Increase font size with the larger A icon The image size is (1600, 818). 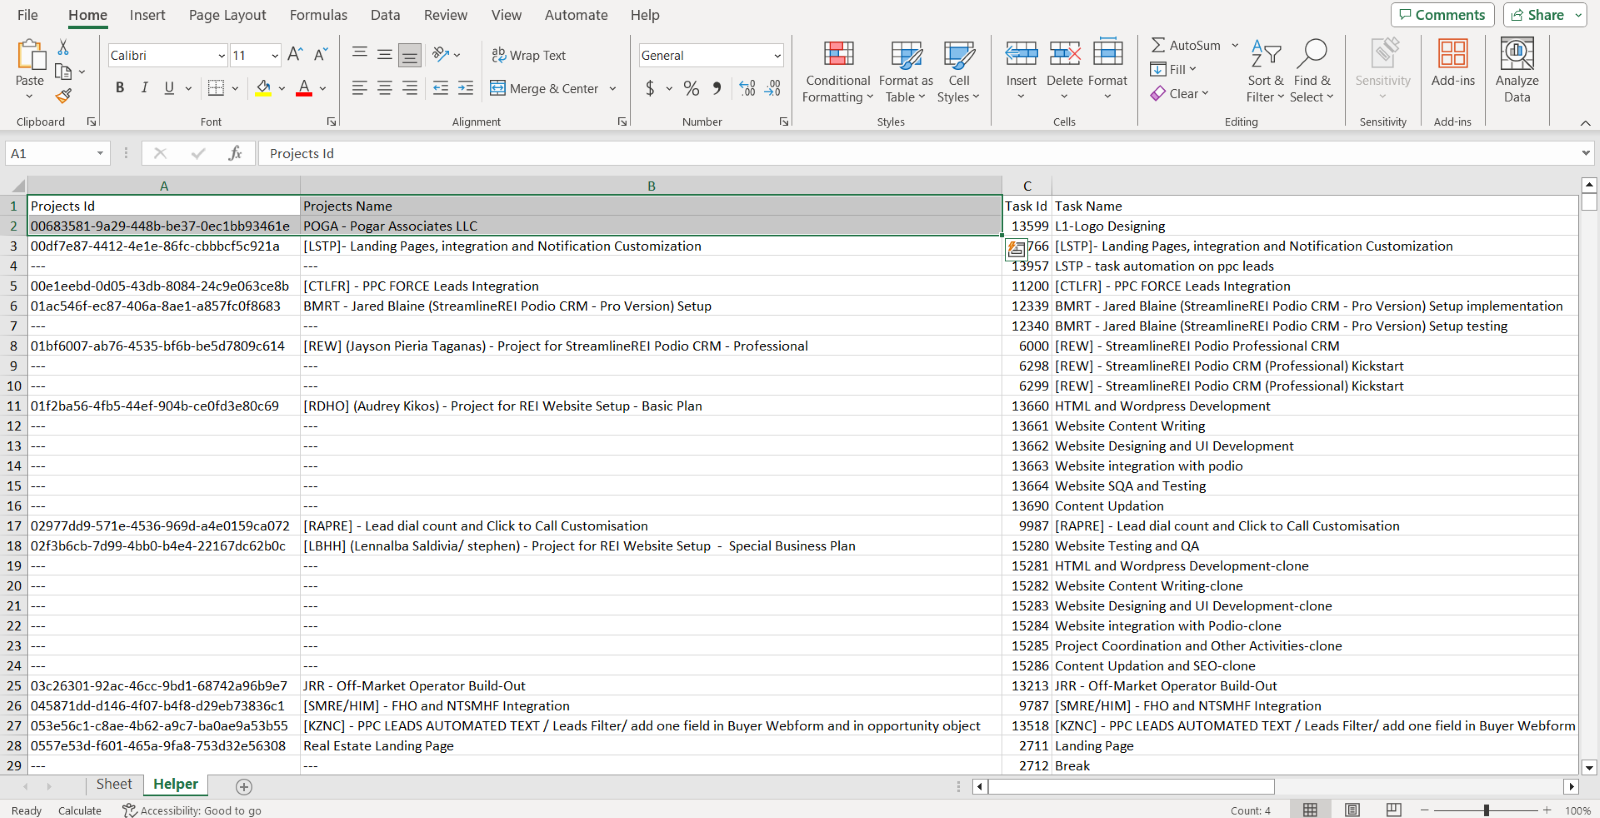(x=295, y=55)
